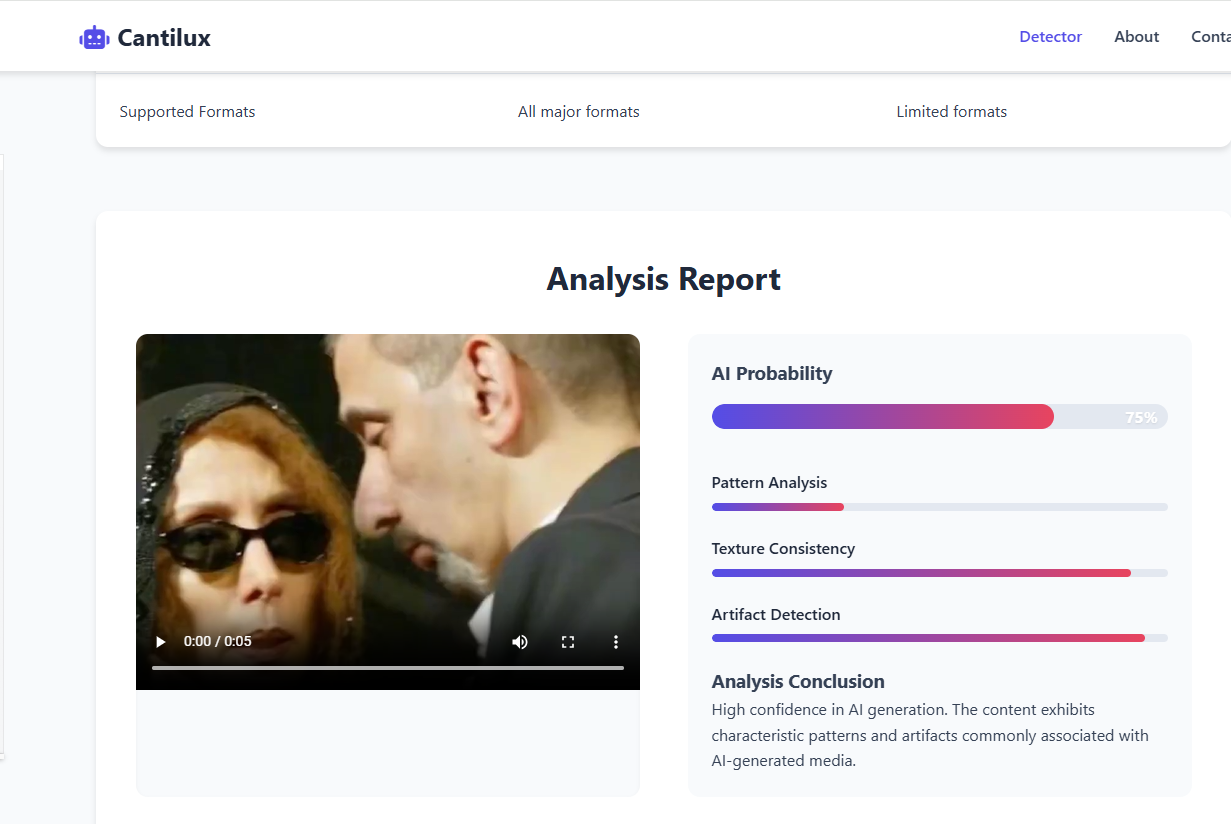Click the Cantilux robot logo icon

[x=94, y=38]
